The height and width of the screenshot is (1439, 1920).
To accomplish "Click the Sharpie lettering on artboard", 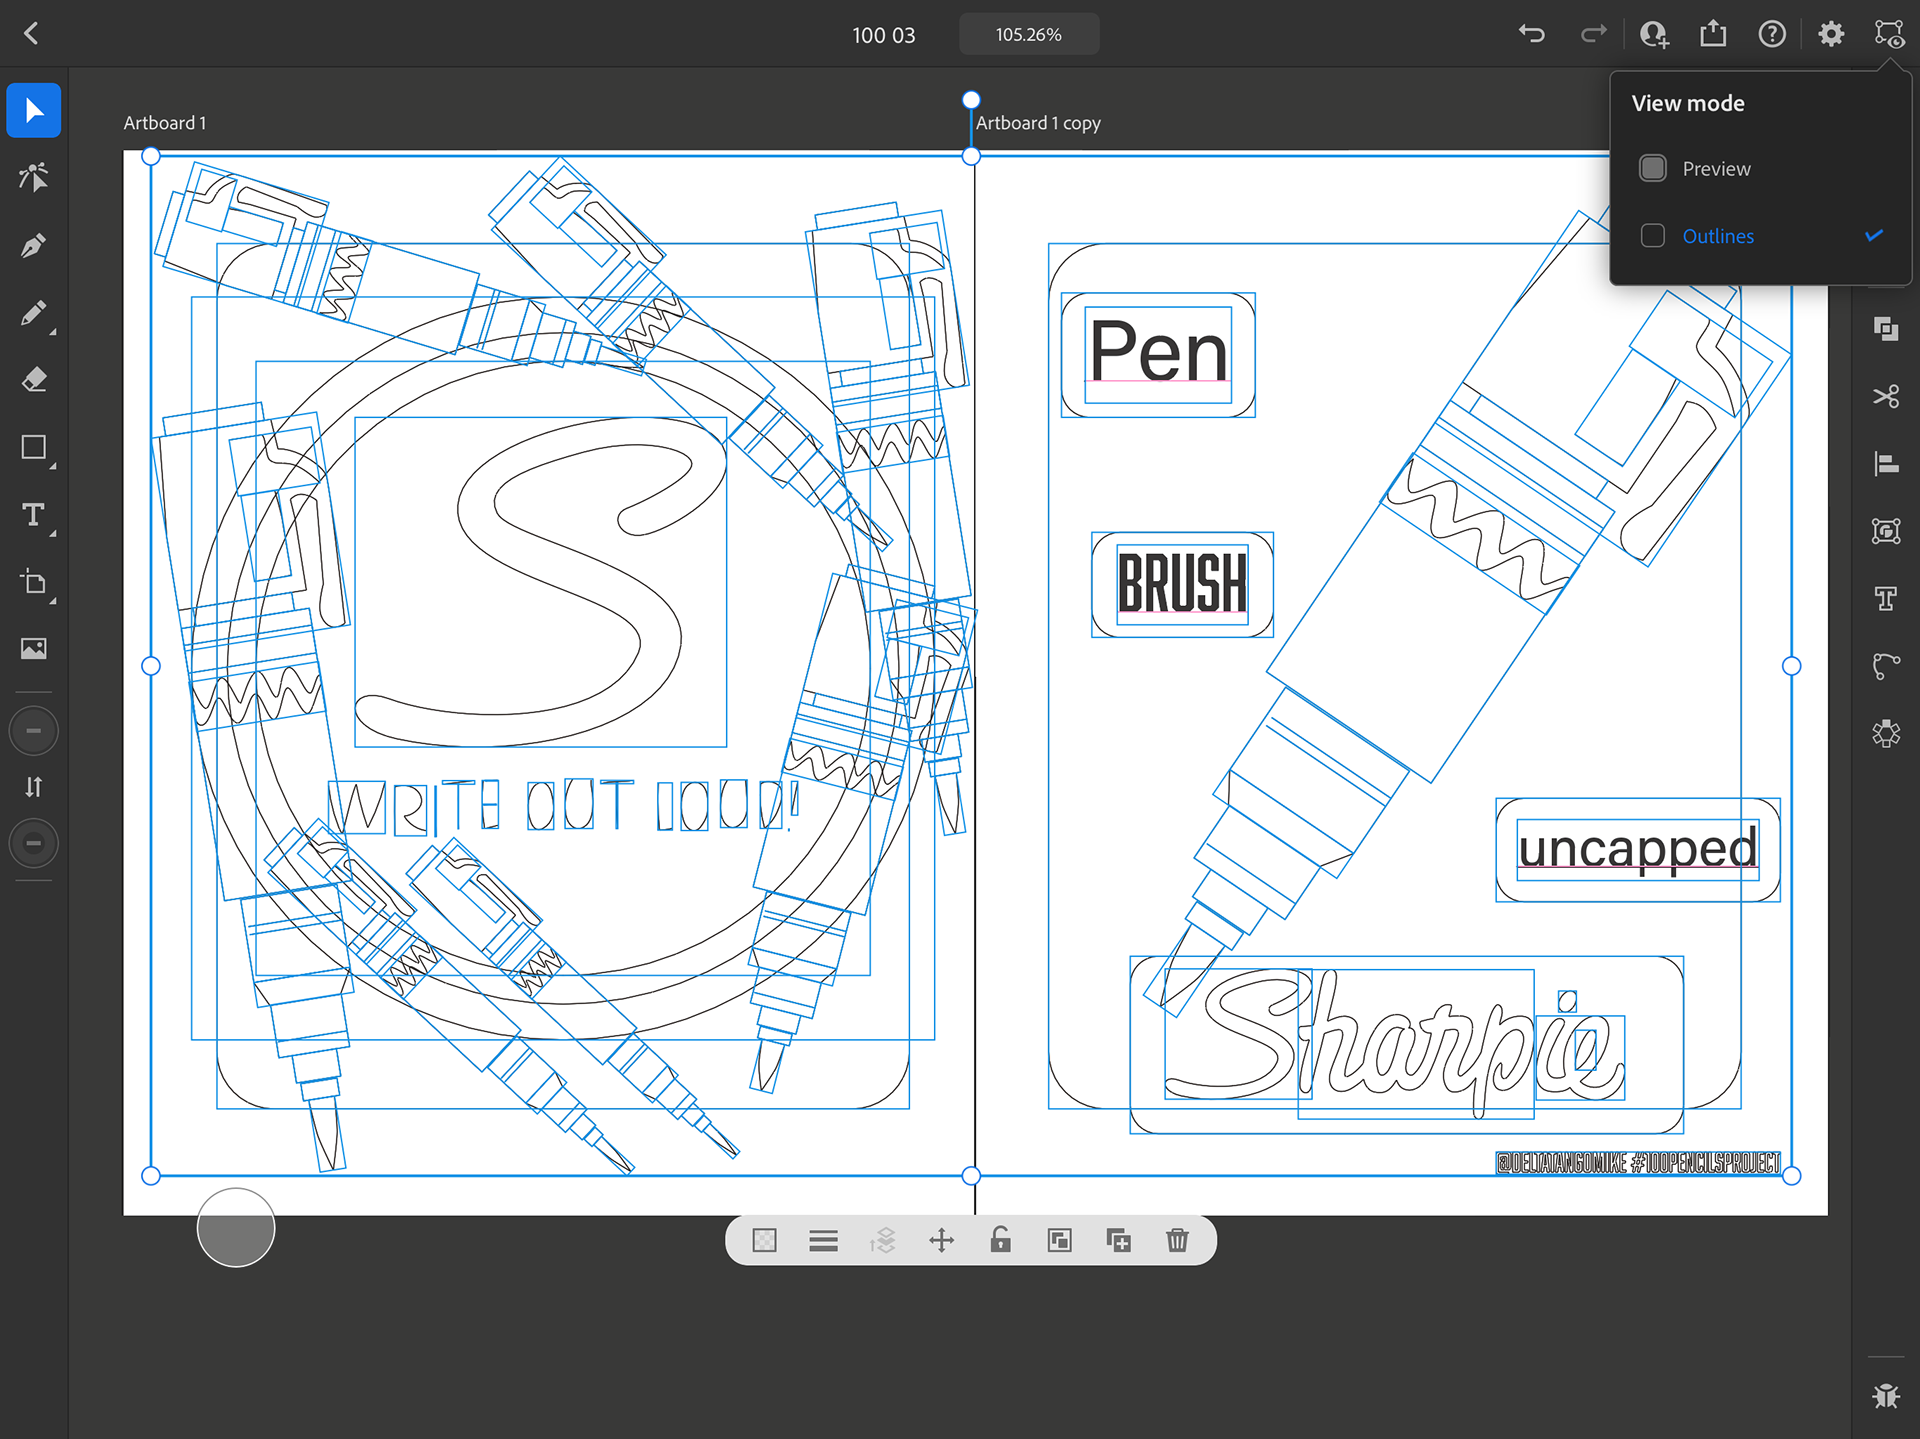I will tap(1395, 1043).
